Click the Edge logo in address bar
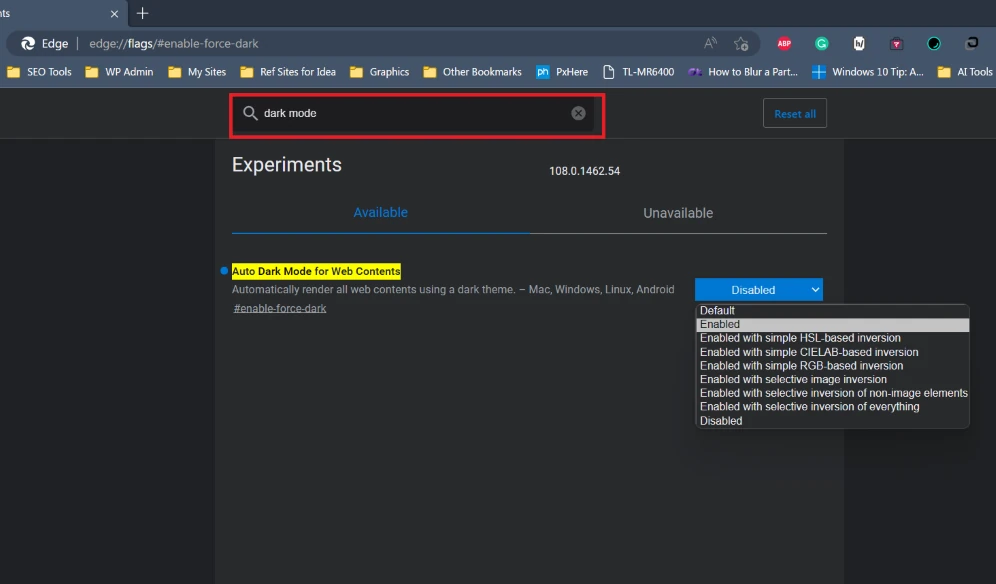The width and height of the screenshot is (996, 584). [x=28, y=43]
